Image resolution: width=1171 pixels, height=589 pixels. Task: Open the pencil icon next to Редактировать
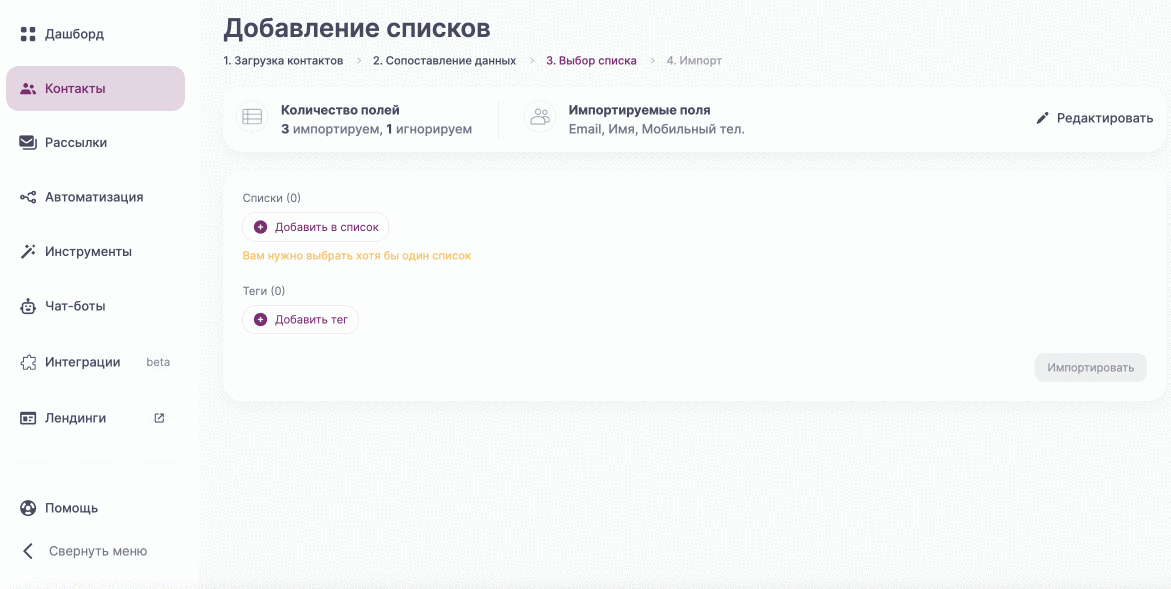click(x=1042, y=118)
